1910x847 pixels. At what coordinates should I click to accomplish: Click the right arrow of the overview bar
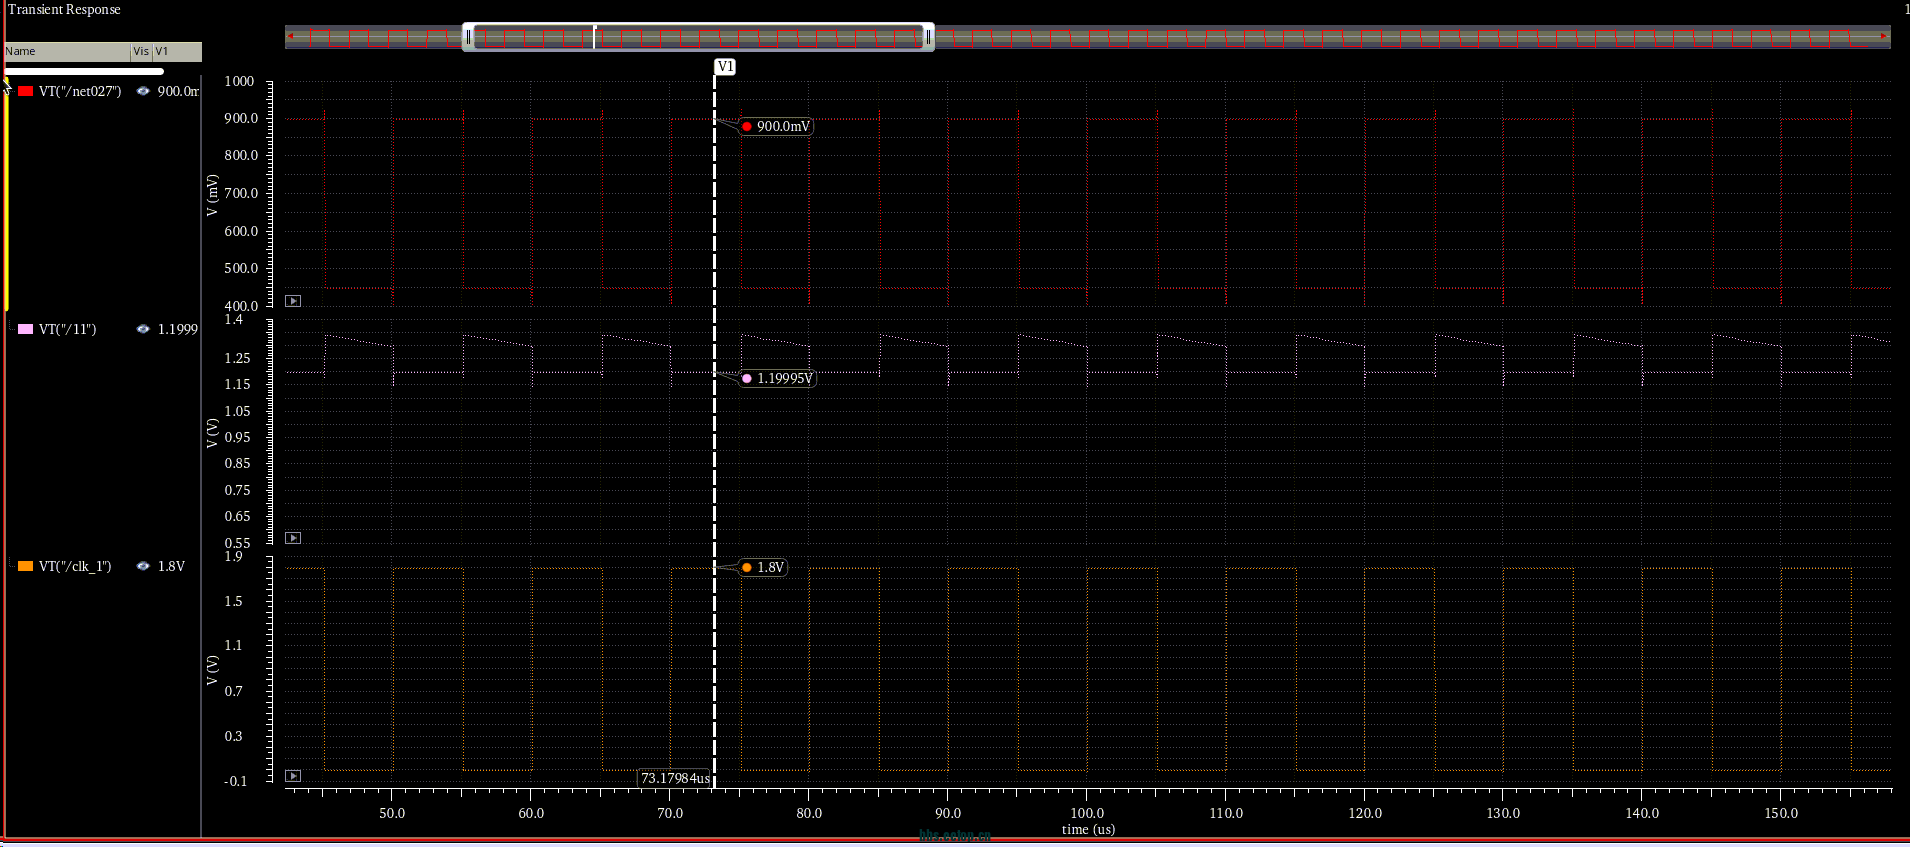(x=1884, y=37)
